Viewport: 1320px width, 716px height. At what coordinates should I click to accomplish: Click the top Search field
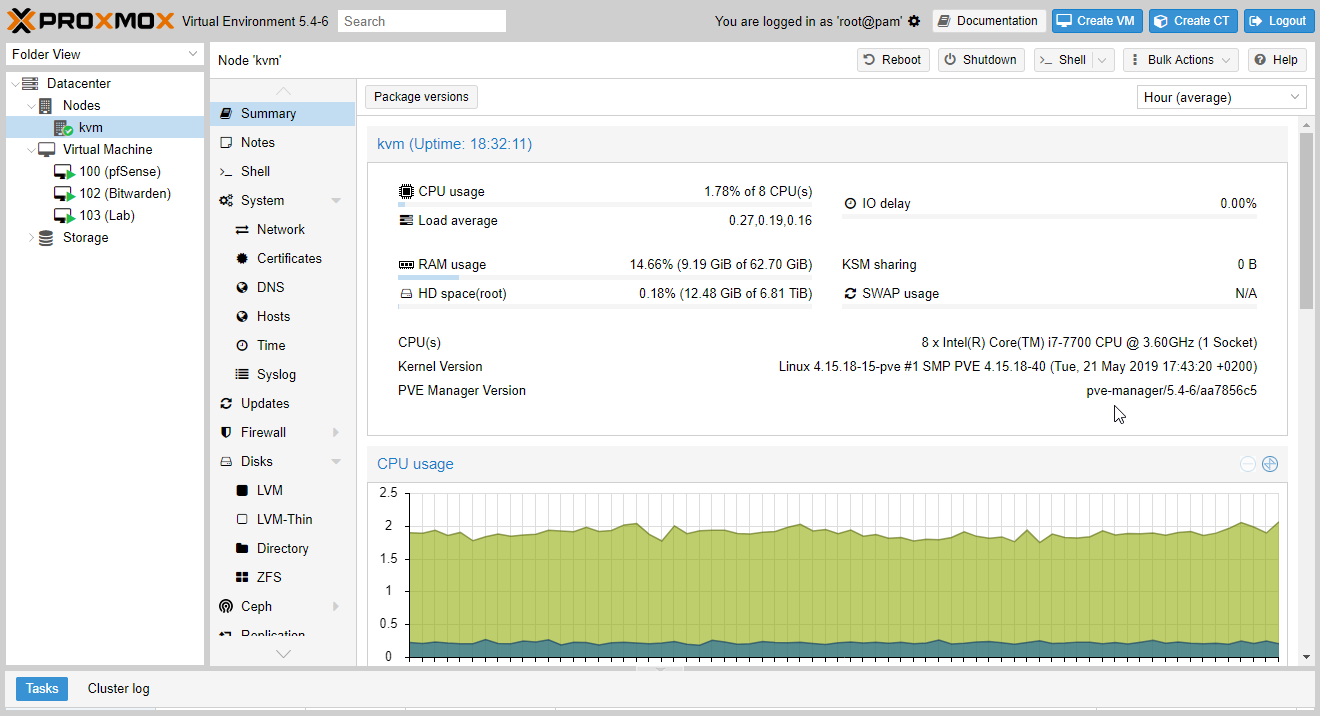pyautogui.click(x=422, y=21)
